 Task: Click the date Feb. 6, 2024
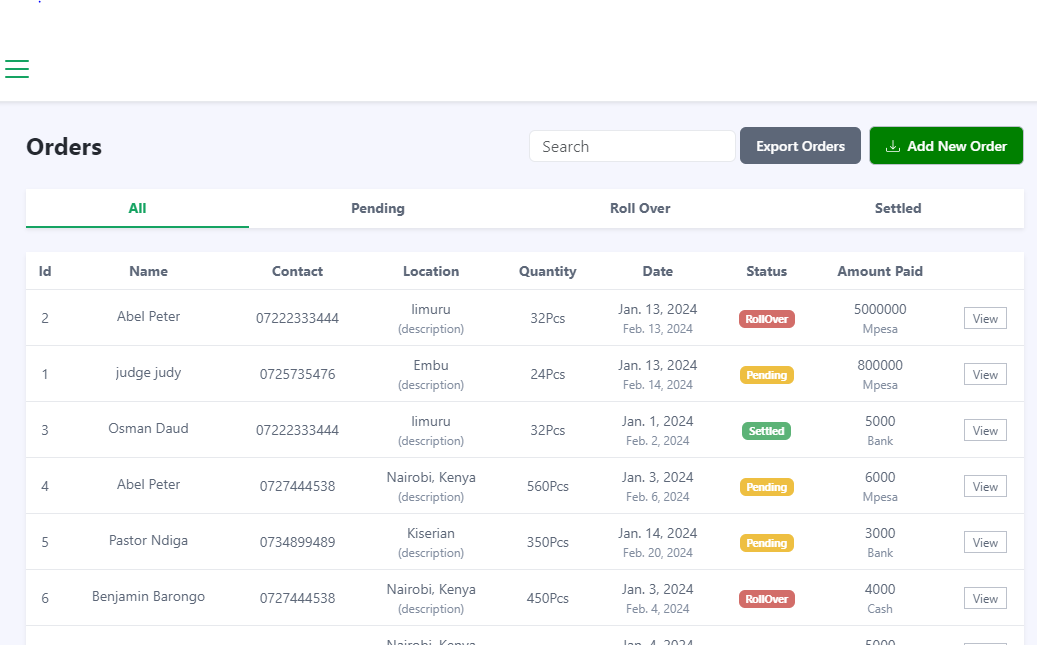(657, 497)
